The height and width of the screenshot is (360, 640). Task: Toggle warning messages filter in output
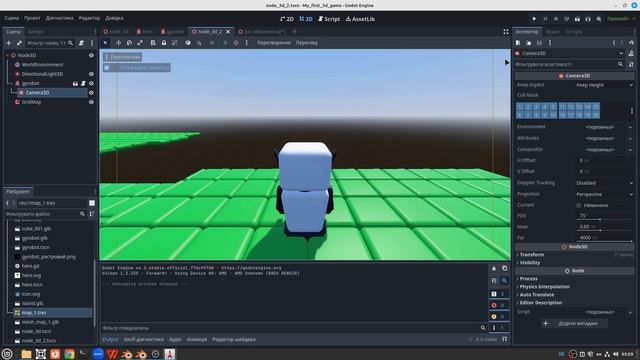498,316
